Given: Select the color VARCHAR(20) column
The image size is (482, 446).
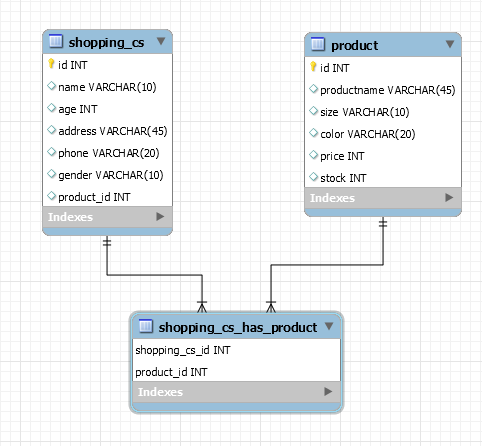Looking at the screenshot, I should tap(383, 134).
